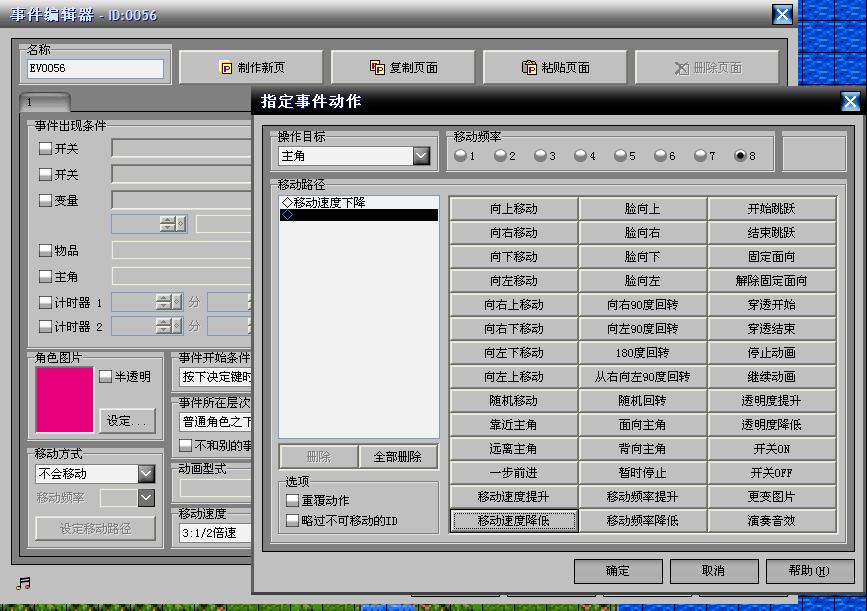Screen dimensions: 867x611
Task: Add the 开始跳跃 command
Action: (771, 208)
